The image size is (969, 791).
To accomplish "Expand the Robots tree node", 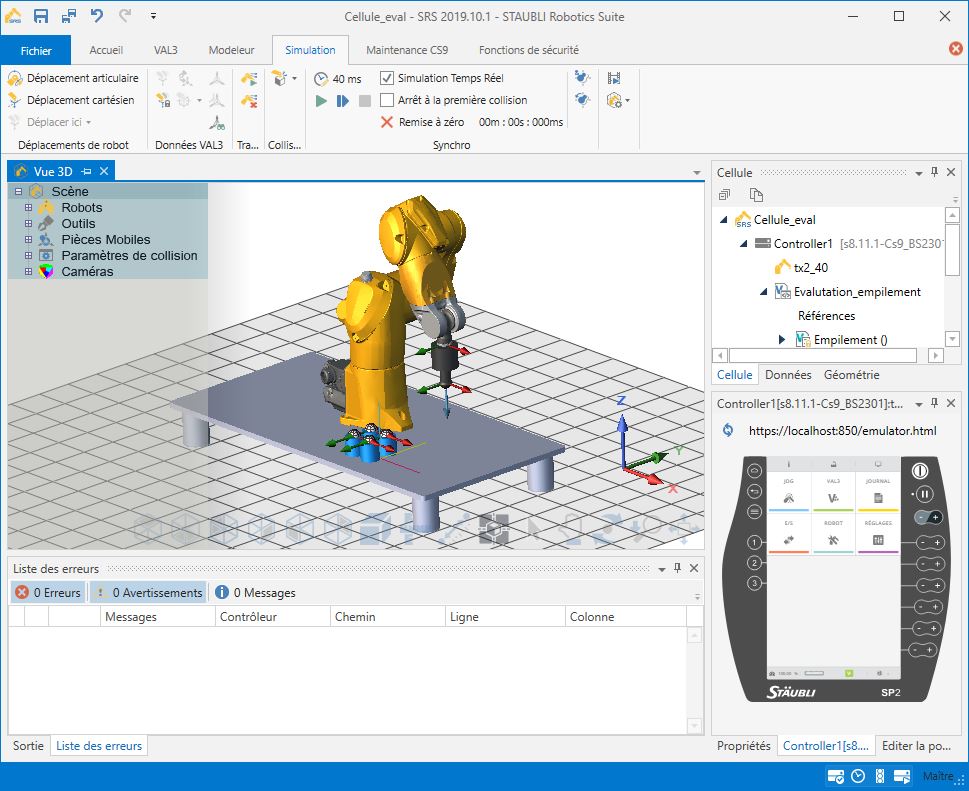I will point(29,208).
